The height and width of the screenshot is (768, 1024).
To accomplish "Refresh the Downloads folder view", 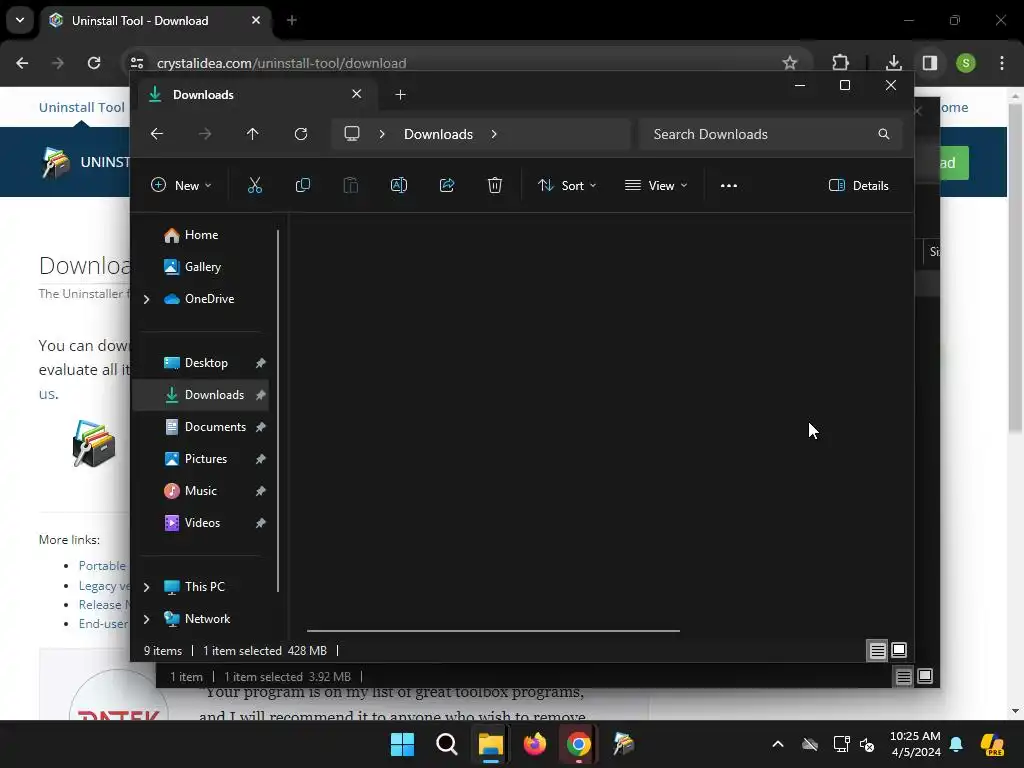I will (x=301, y=134).
